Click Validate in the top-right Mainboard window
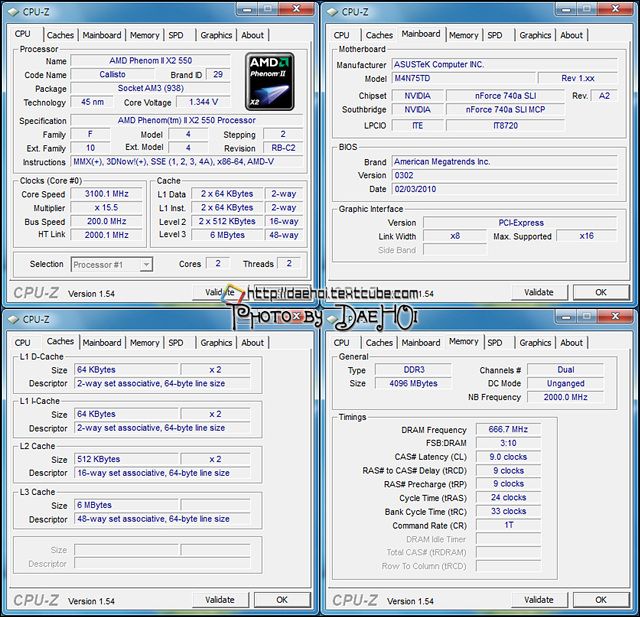This screenshot has height=617, width=640. pyautogui.click(x=539, y=292)
